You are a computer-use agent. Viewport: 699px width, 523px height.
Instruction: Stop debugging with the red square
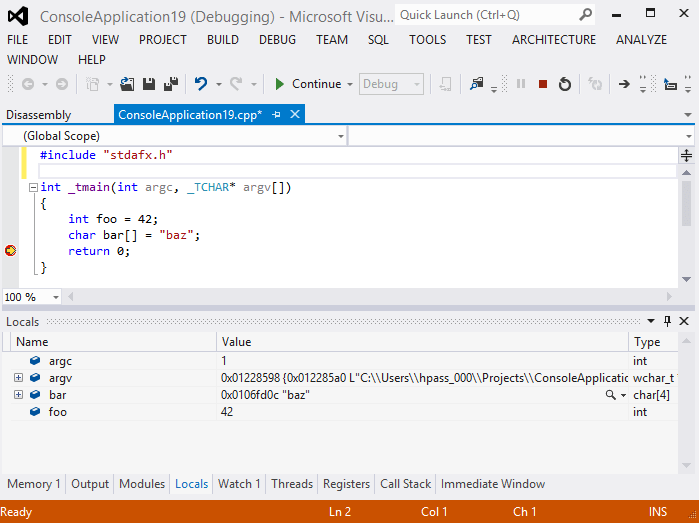pos(543,84)
